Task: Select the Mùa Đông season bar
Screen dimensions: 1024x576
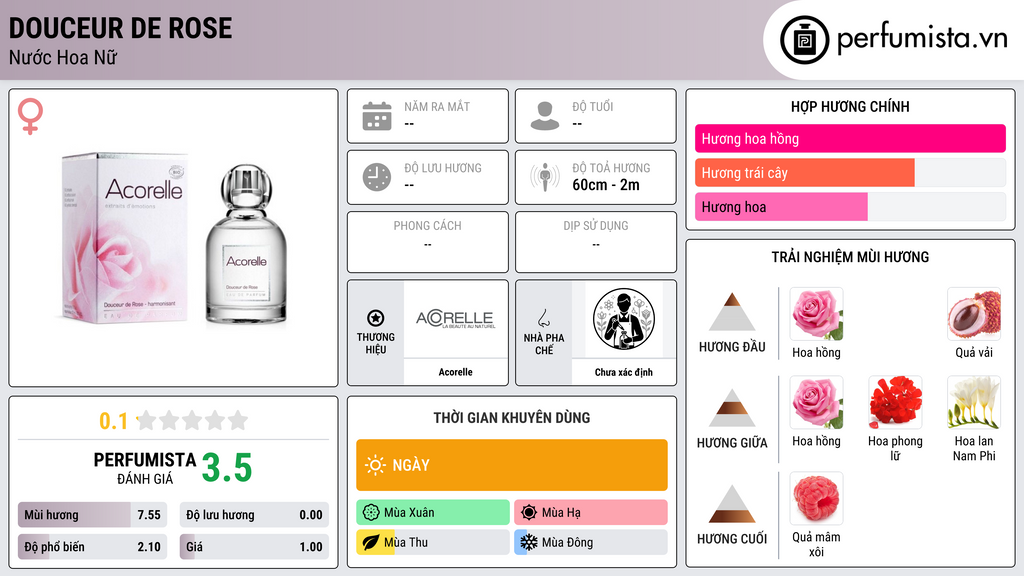Action: [x=591, y=542]
